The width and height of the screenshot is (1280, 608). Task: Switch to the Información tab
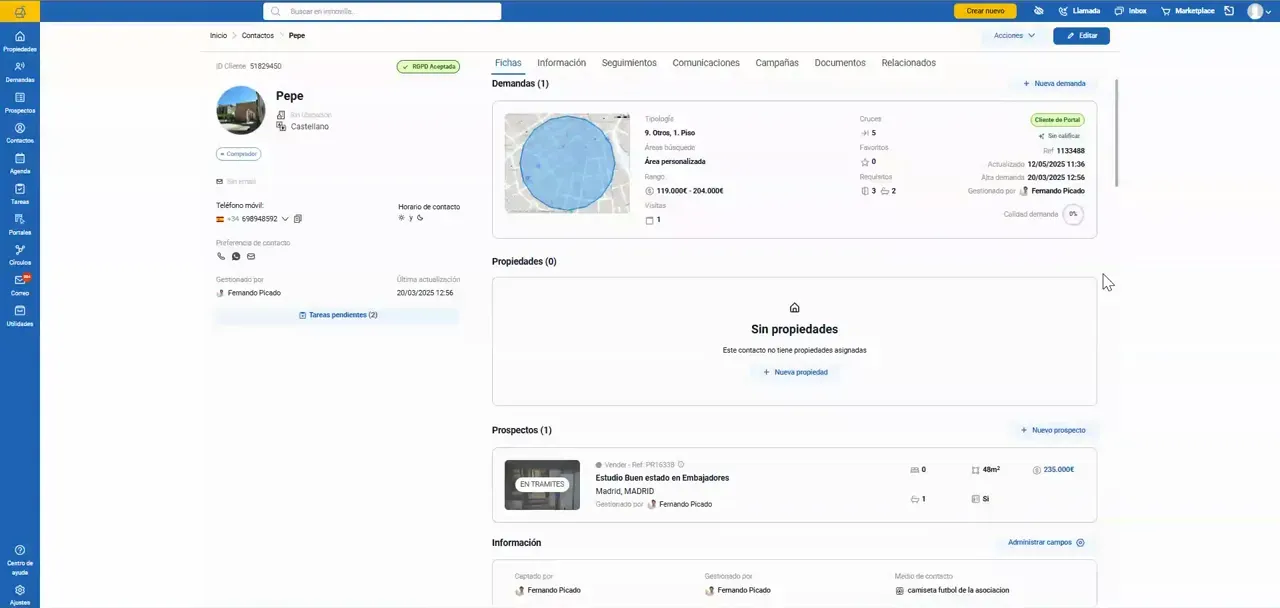tap(561, 63)
